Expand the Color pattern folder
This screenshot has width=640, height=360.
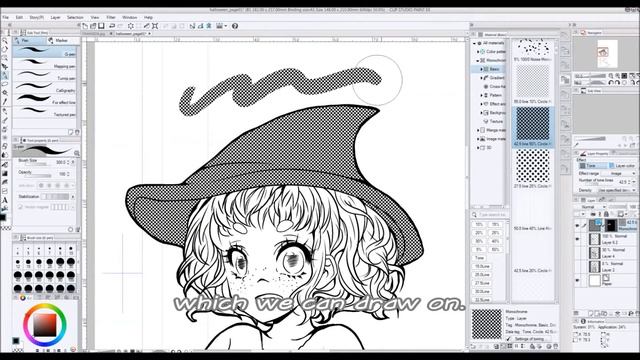click(478, 52)
